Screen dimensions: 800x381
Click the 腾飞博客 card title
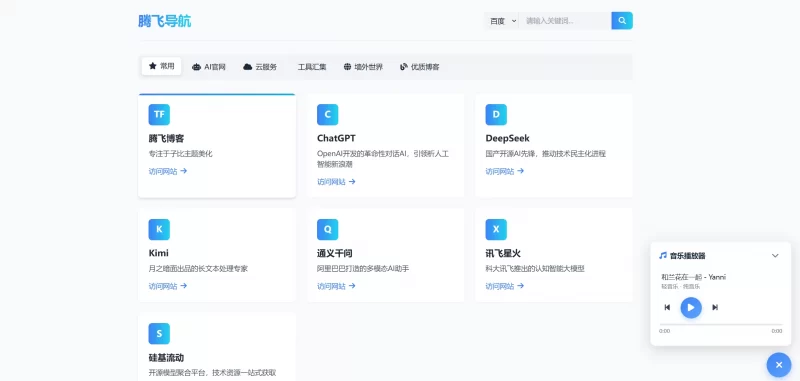click(x=166, y=138)
